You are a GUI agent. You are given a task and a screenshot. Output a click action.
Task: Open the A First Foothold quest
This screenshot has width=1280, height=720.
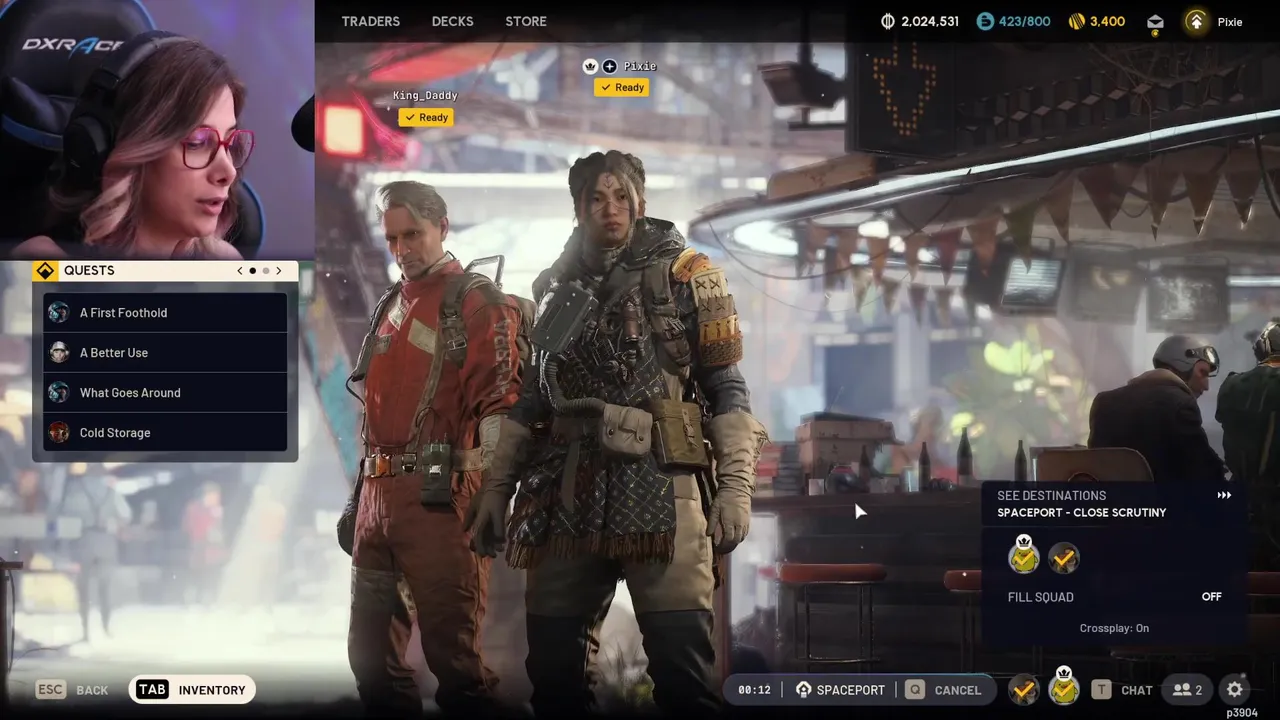pos(165,312)
